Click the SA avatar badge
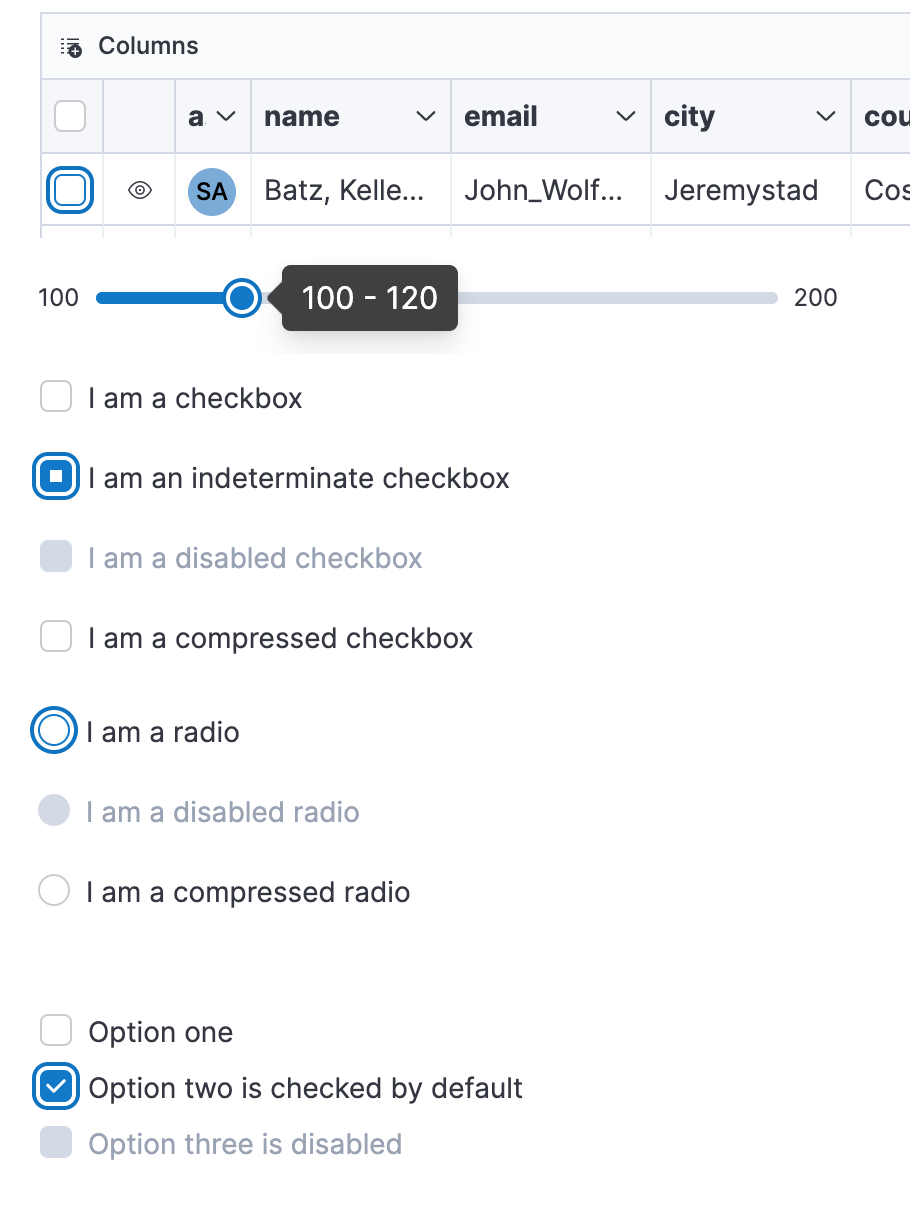Screen dimensions: 910x1228 point(212,190)
